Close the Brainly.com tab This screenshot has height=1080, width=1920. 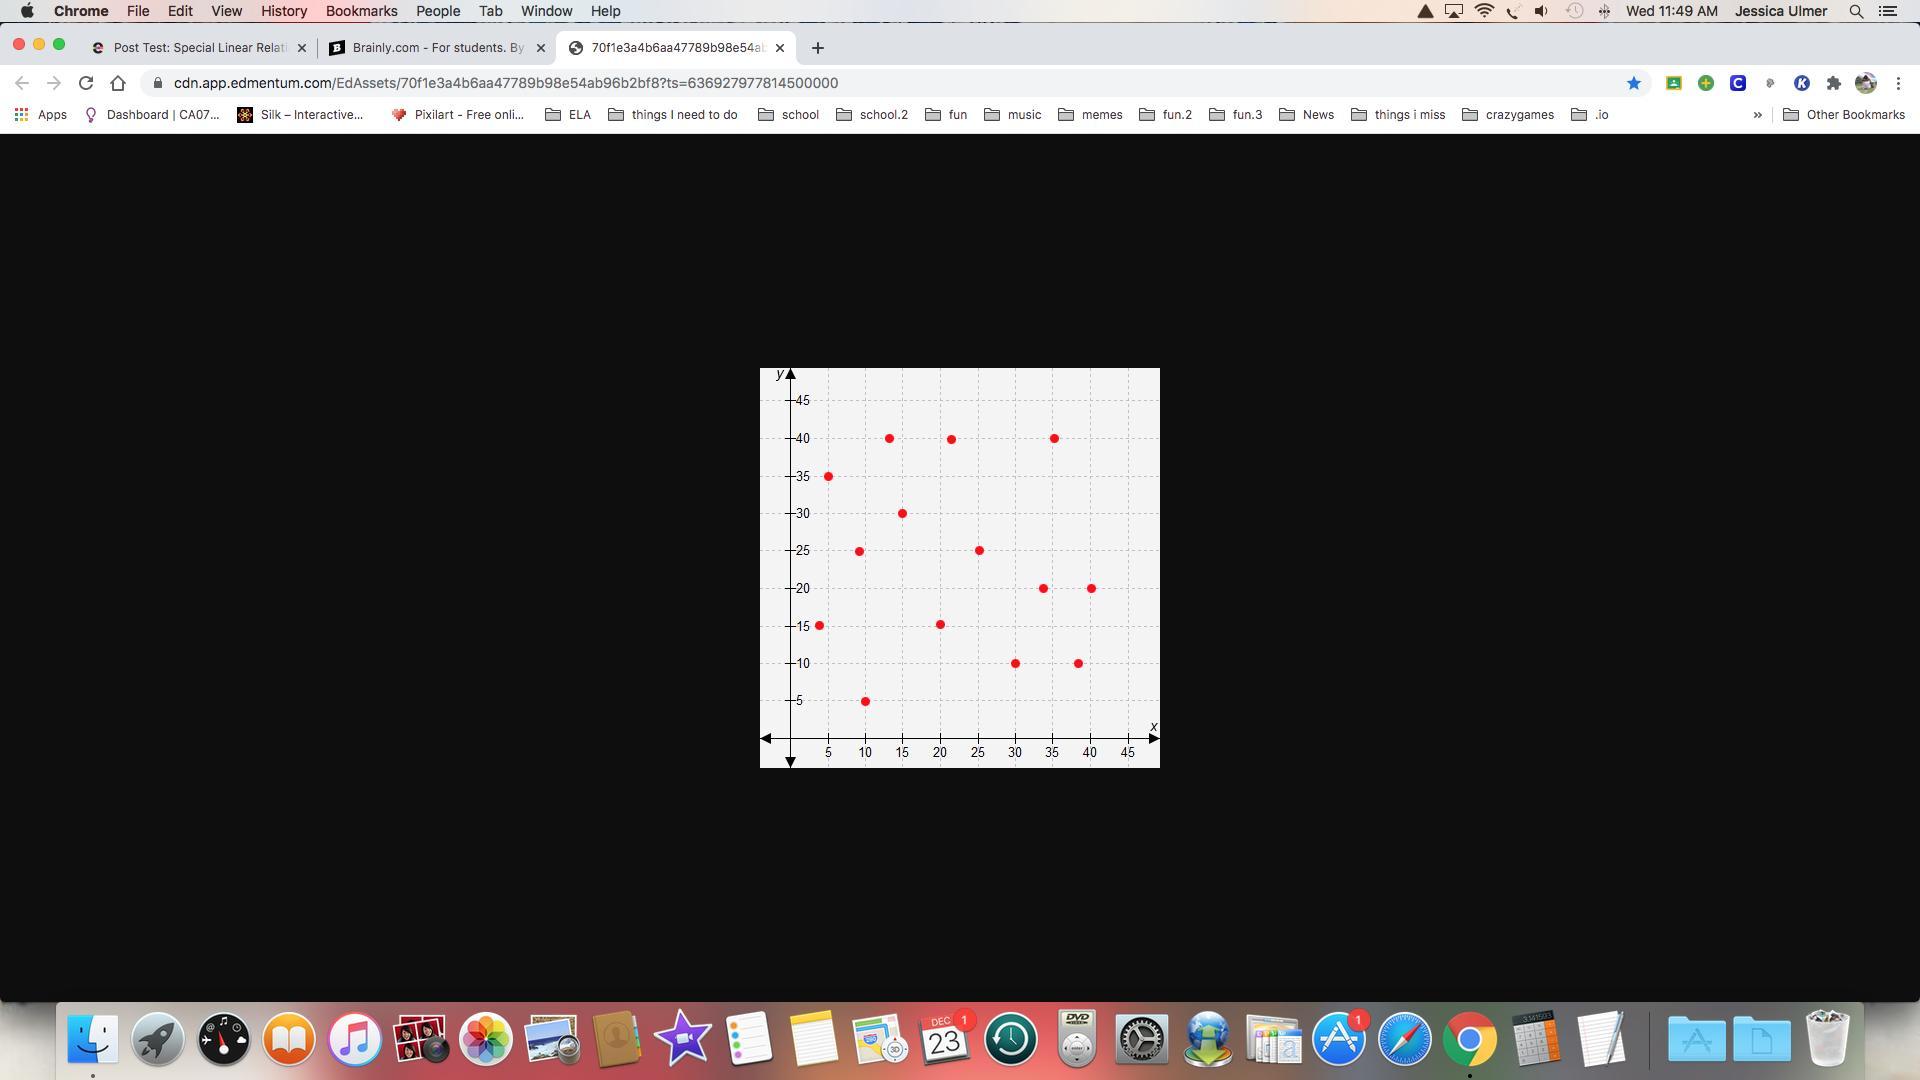coord(541,48)
